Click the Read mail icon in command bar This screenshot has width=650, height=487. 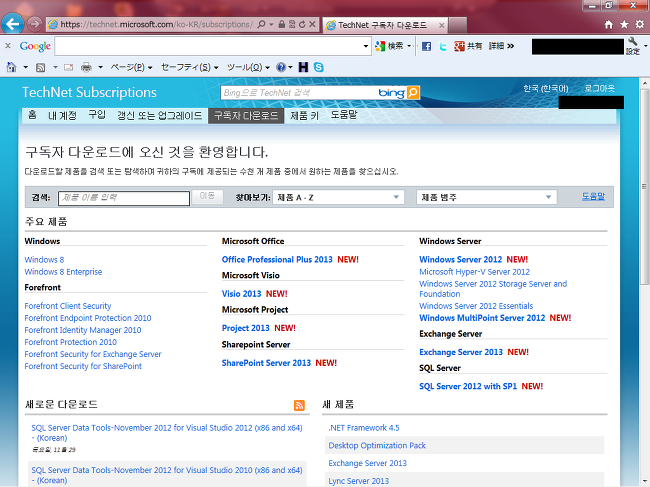pos(68,67)
